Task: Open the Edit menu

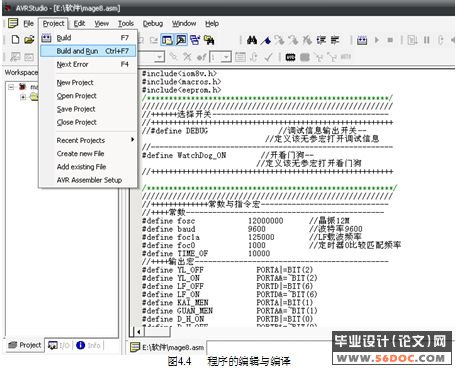Action: click(79, 24)
